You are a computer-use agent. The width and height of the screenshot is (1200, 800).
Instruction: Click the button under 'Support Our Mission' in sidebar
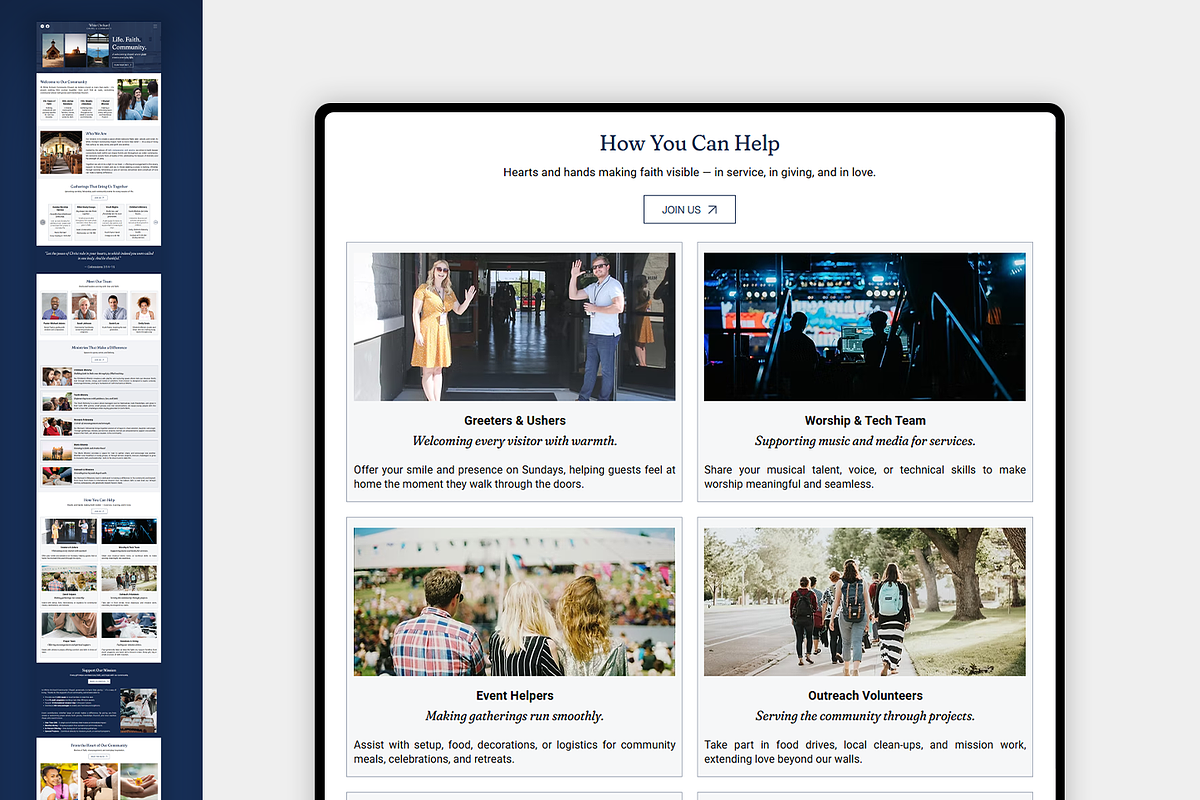pos(99,681)
